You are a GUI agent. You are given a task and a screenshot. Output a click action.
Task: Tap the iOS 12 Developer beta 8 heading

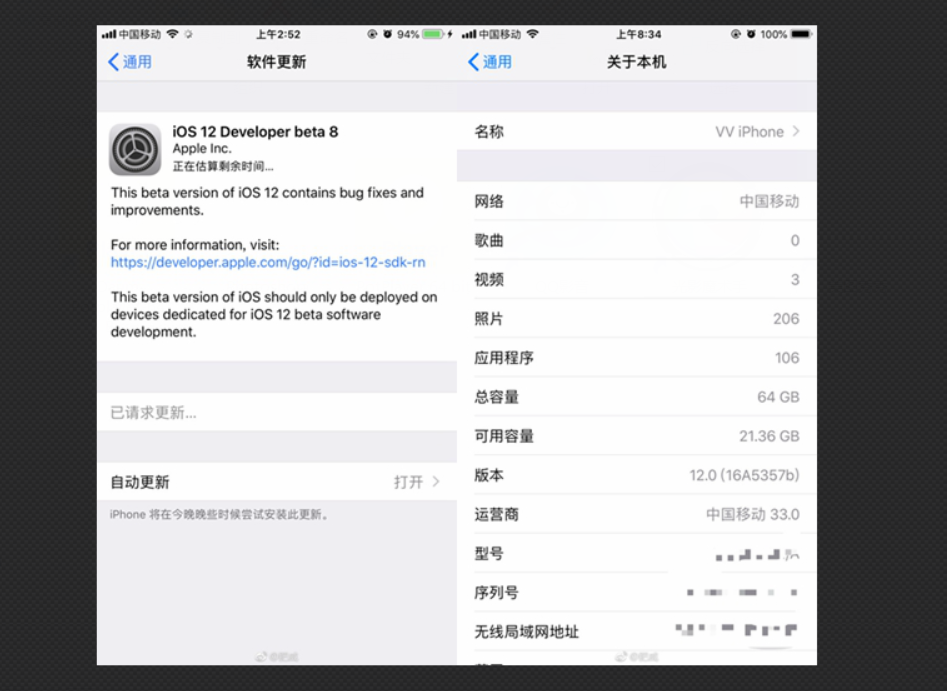coord(255,132)
